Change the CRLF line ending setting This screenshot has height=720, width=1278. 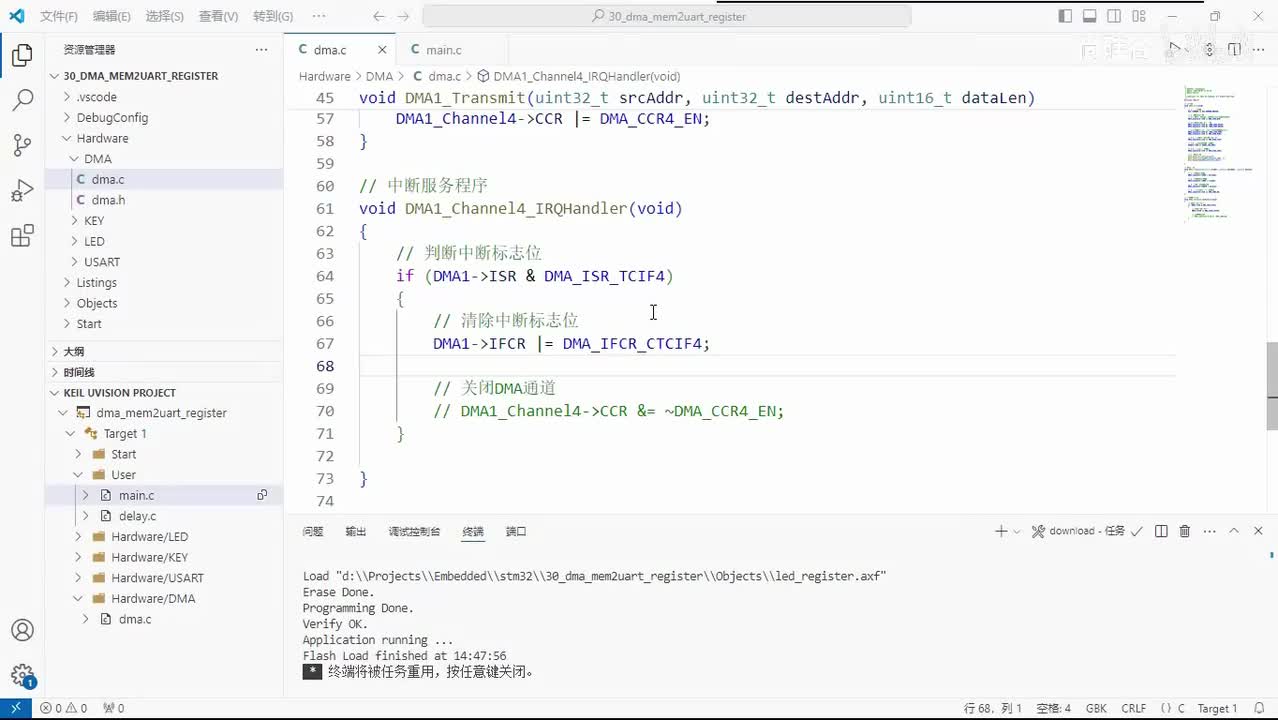(x=1134, y=708)
